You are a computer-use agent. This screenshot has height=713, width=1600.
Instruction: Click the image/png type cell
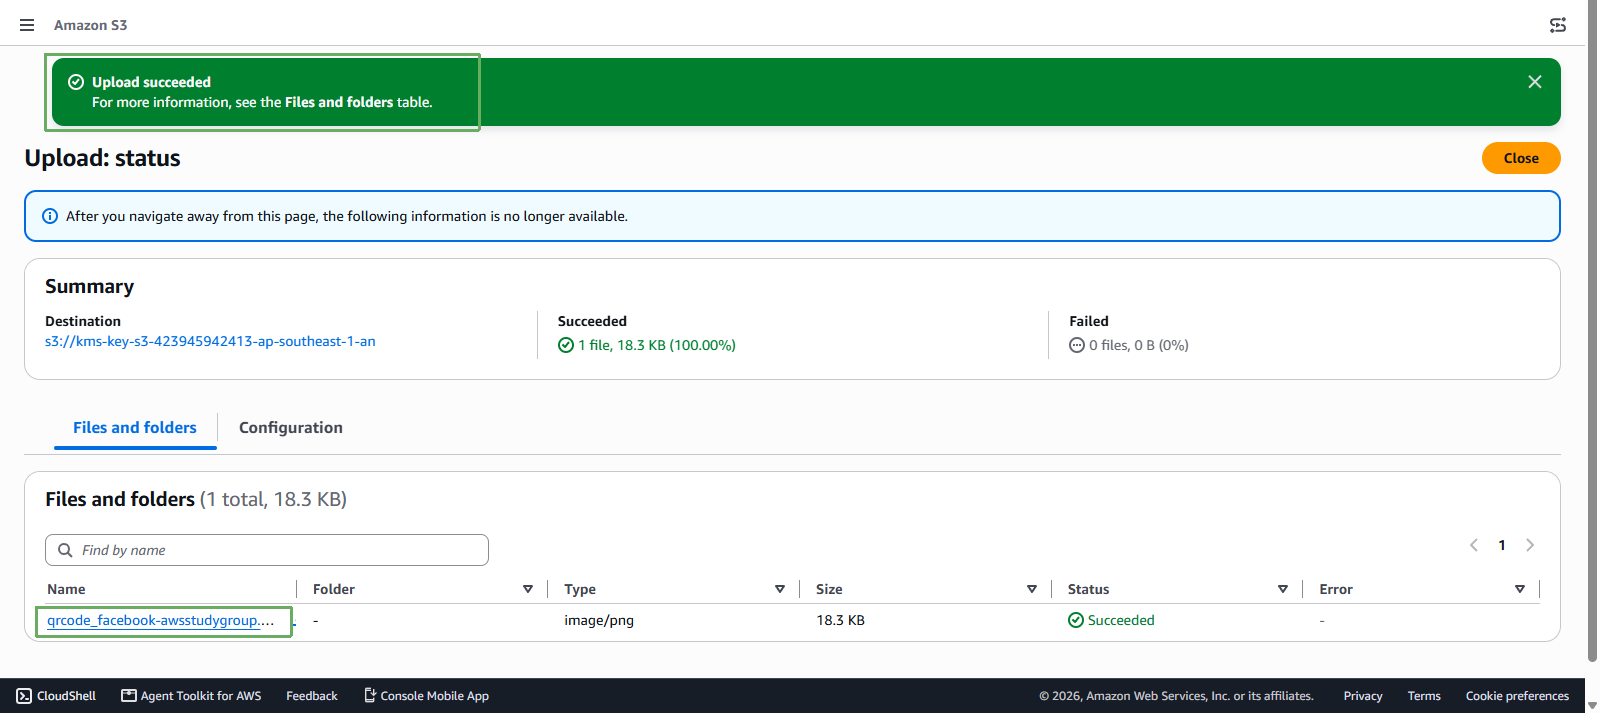pyautogui.click(x=599, y=620)
